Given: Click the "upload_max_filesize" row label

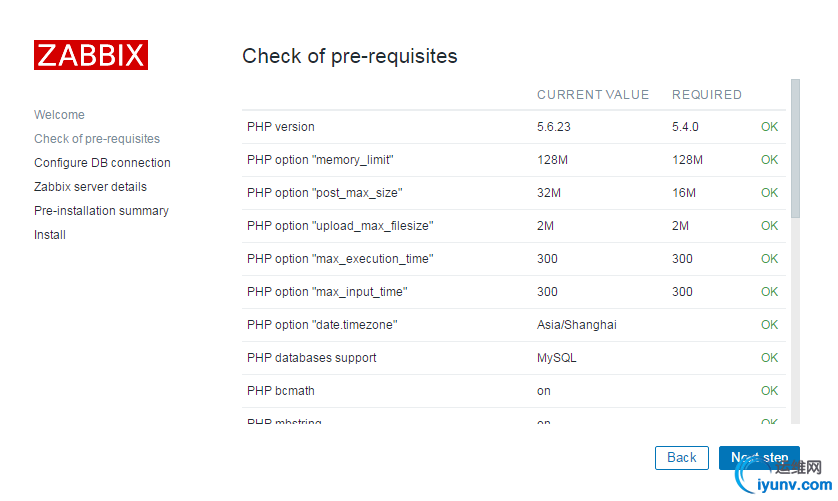Looking at the screenshot, I should coord(340,226).
